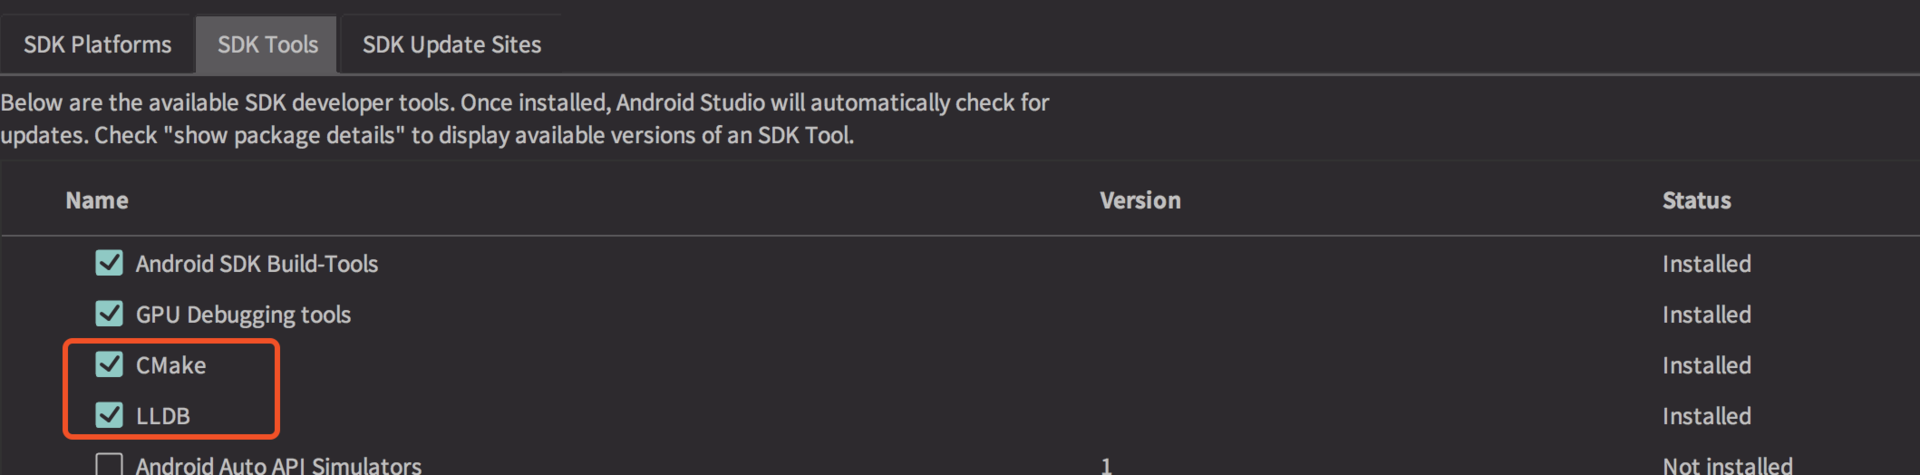Image resolution: width=1920 pixels, height=475 pixels.
Task: Select the GPU Debugging tools row label
Action: coord(243,315)
